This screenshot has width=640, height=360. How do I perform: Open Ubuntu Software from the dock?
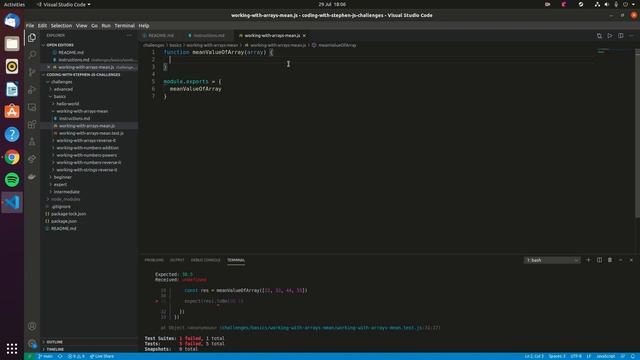(x=12, y=111)
